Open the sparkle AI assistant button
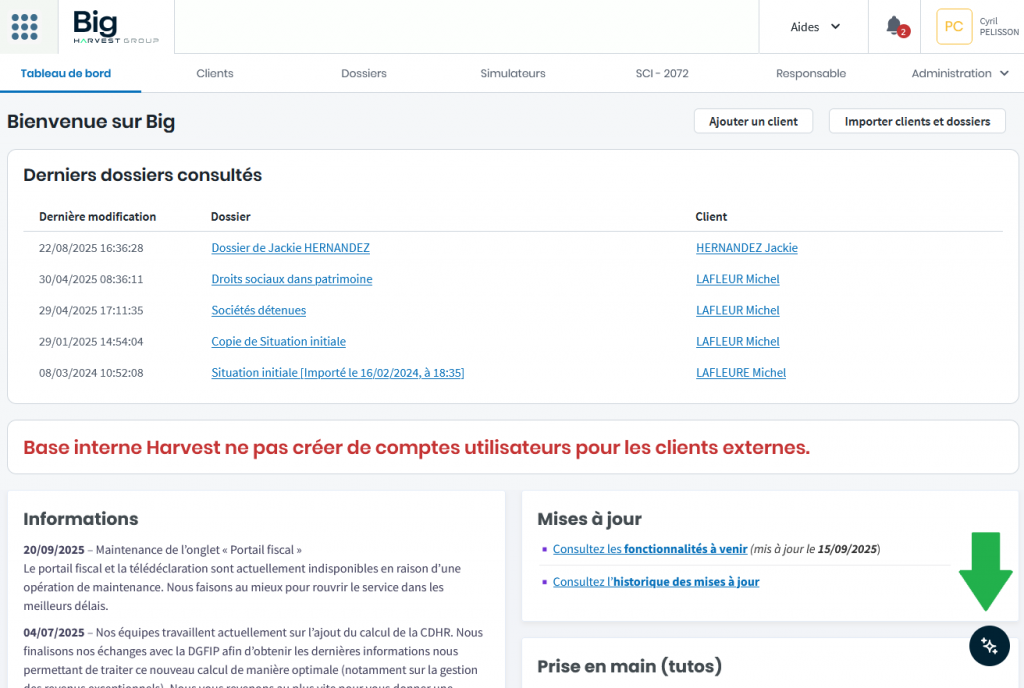This screenshot has height=688, width=1024. [989, 645]
